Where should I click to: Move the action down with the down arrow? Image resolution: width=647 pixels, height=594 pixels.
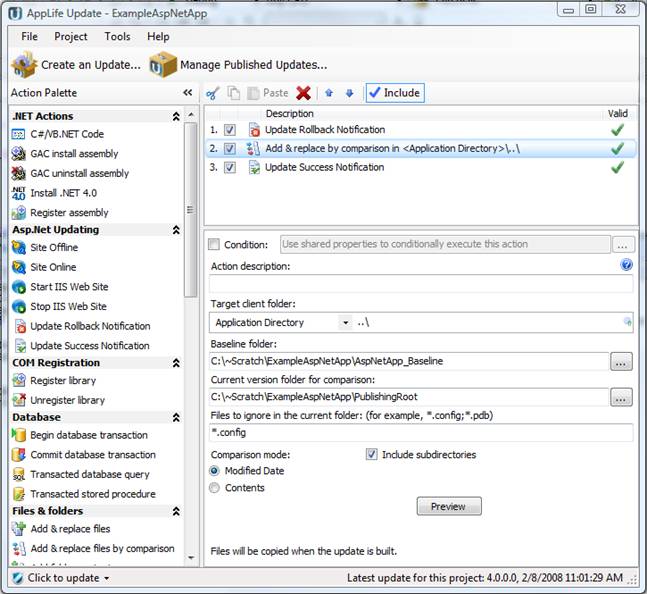[x=349, y=93]
